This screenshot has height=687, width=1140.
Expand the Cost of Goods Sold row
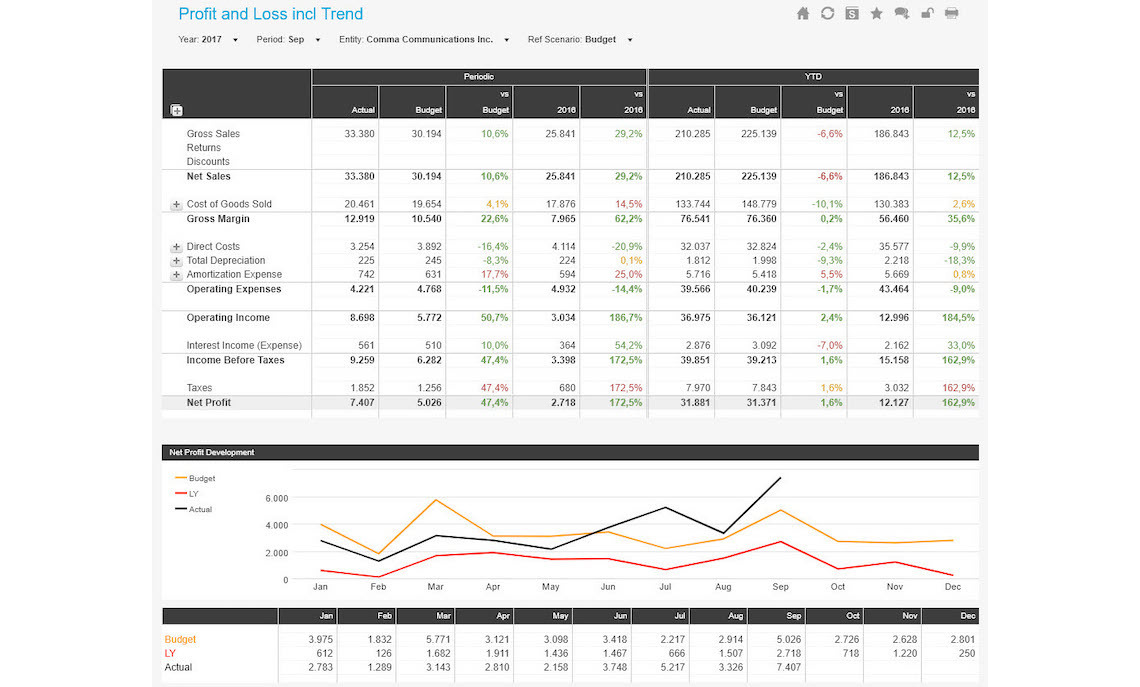click(x=176, y=204)
